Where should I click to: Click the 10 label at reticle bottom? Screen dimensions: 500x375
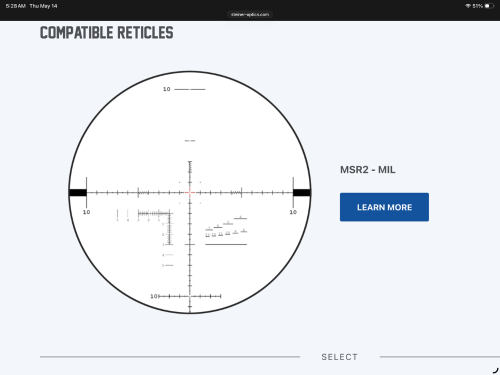(x=154, y=296)
